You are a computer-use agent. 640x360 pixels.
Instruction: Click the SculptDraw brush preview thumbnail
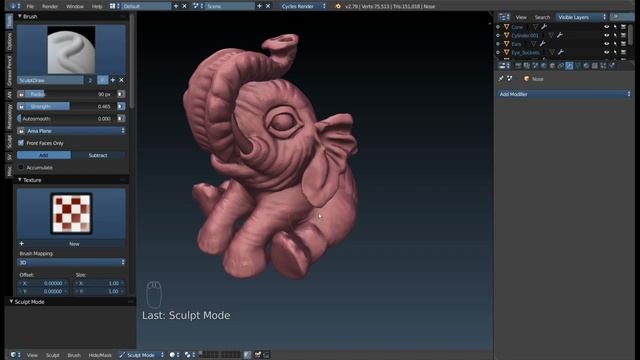(x=71, y=50)
